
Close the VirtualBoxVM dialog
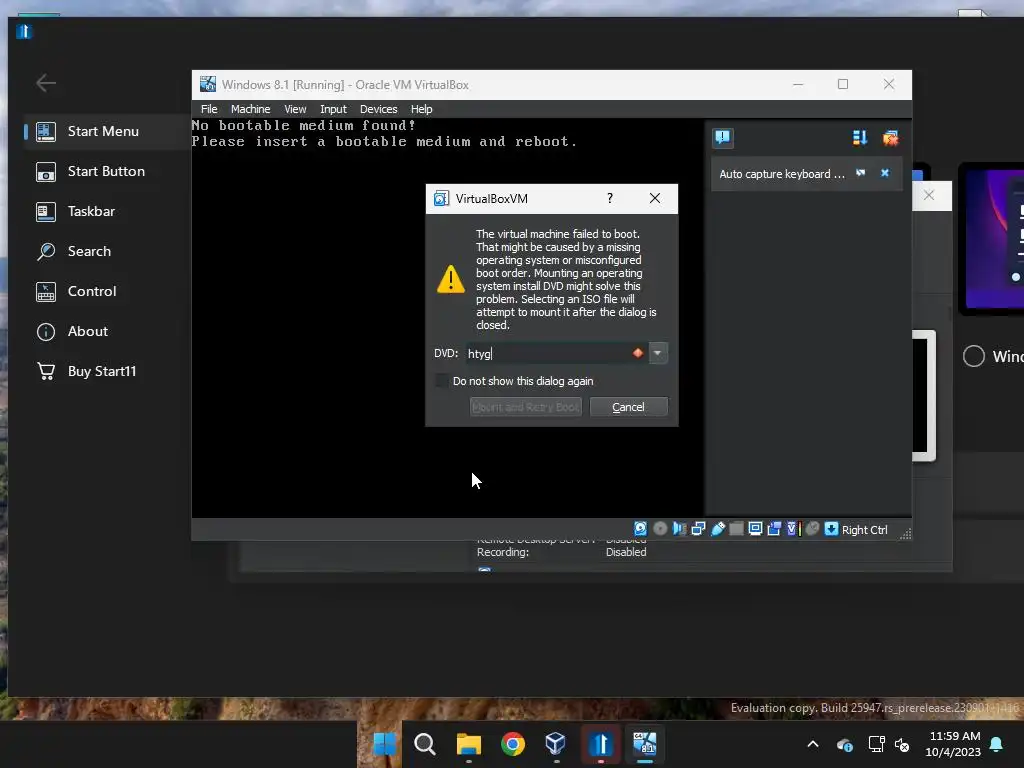[655, 199]
